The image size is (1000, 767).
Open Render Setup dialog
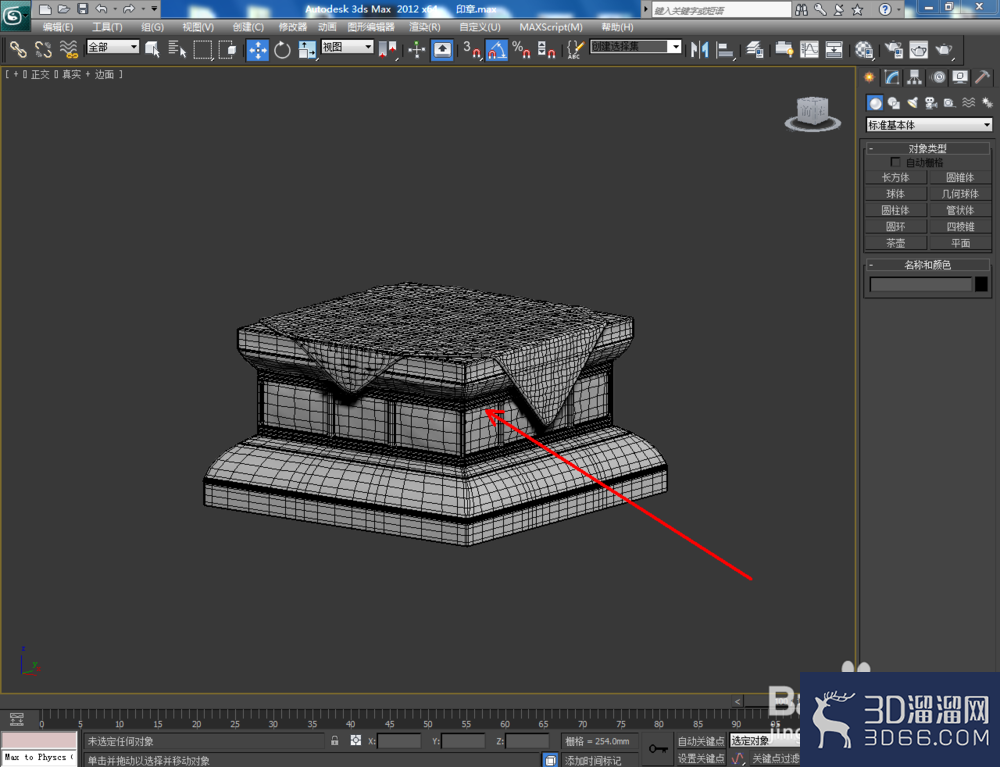pyautogui.click(x=894, y=50)
